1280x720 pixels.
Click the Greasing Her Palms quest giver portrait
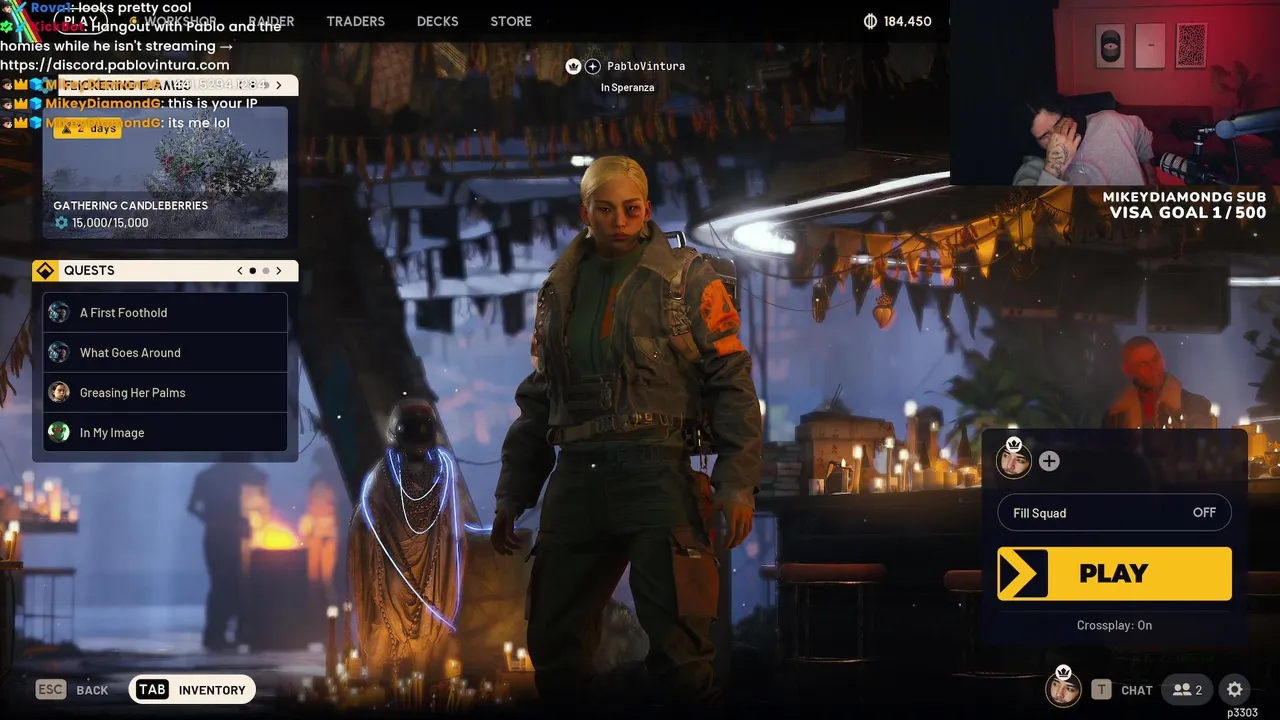click(59, 393)
